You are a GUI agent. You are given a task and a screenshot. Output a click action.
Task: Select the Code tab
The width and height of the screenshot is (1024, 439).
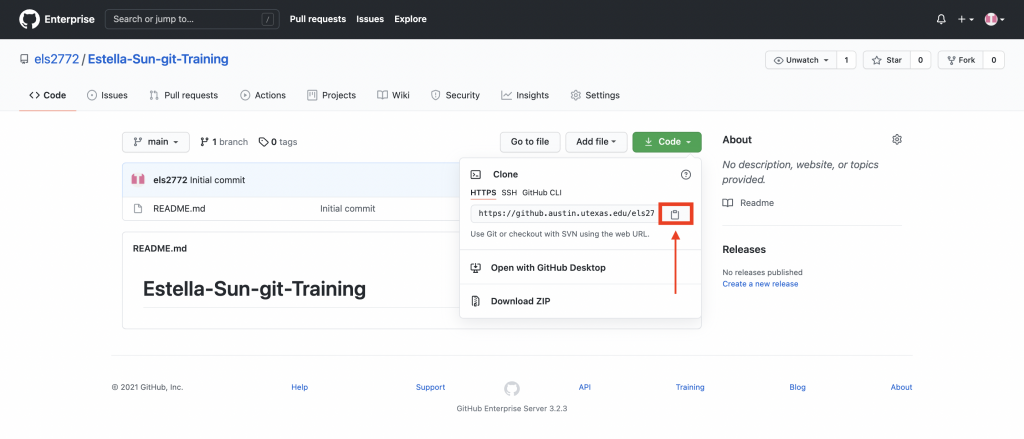(x=48, y=95)
